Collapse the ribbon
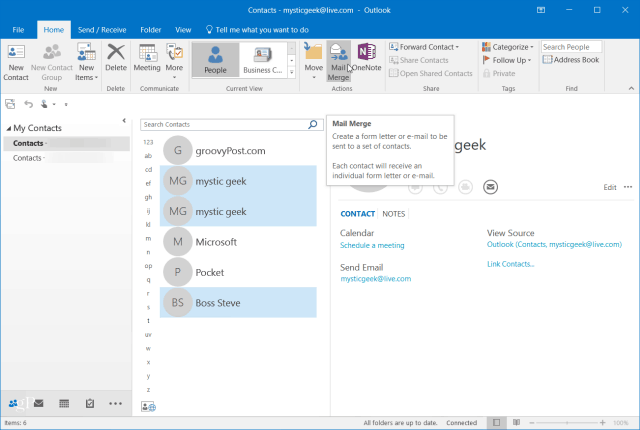 pyautogui.click(x=631, y=89)
